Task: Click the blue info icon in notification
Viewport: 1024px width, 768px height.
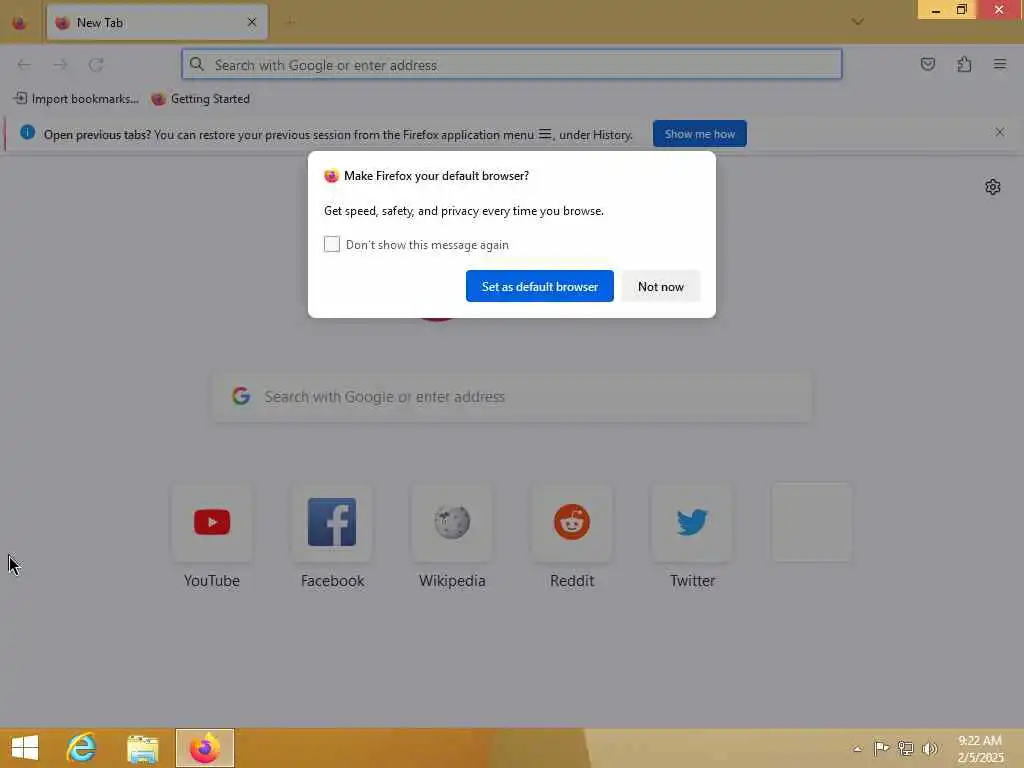Action: [27, 133]
